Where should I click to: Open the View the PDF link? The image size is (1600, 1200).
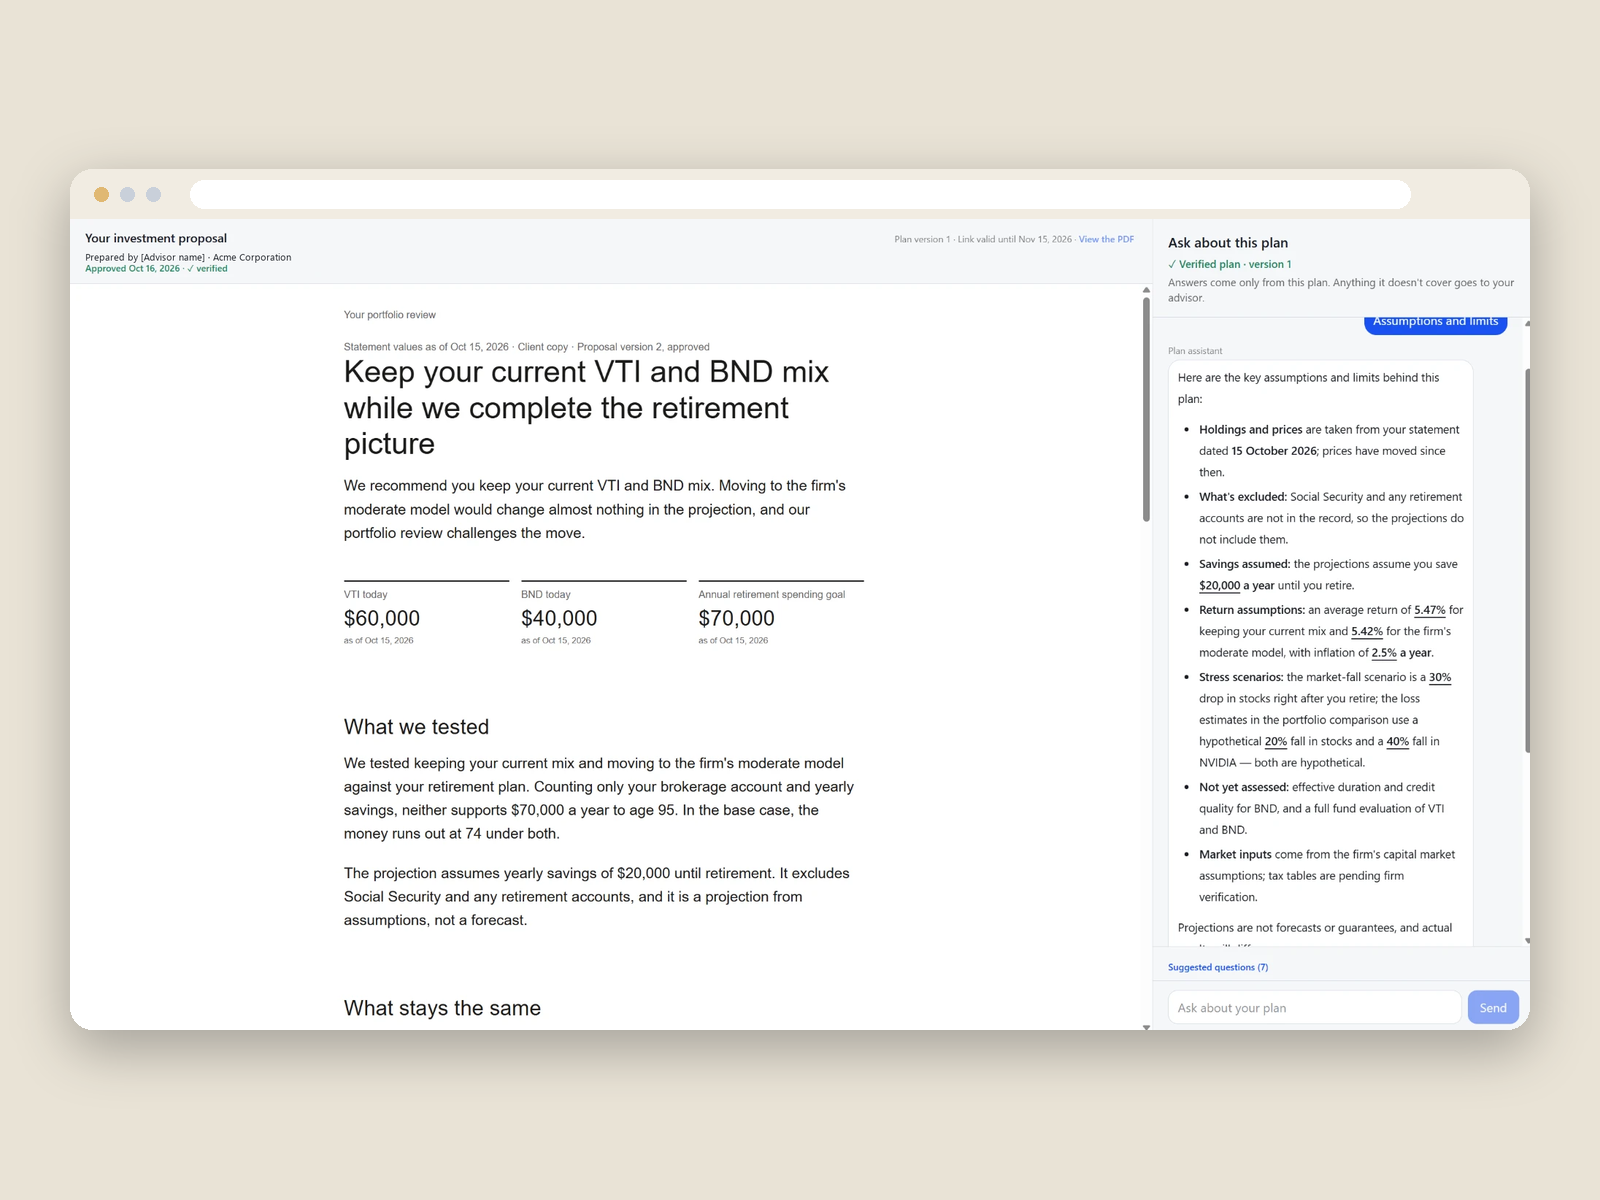coord(1106,240)
